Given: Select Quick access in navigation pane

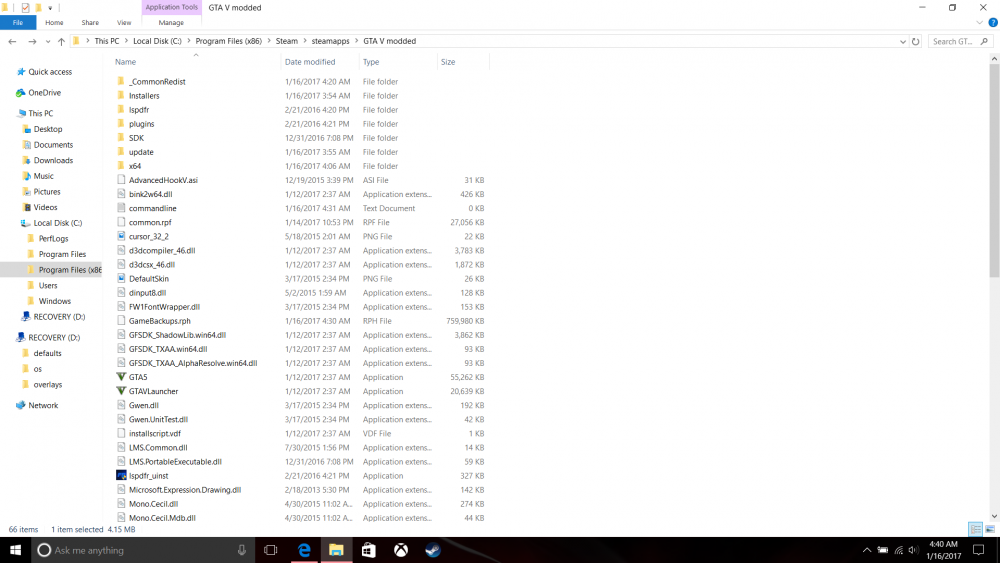Looking at the screenshot, I should 50,72.
